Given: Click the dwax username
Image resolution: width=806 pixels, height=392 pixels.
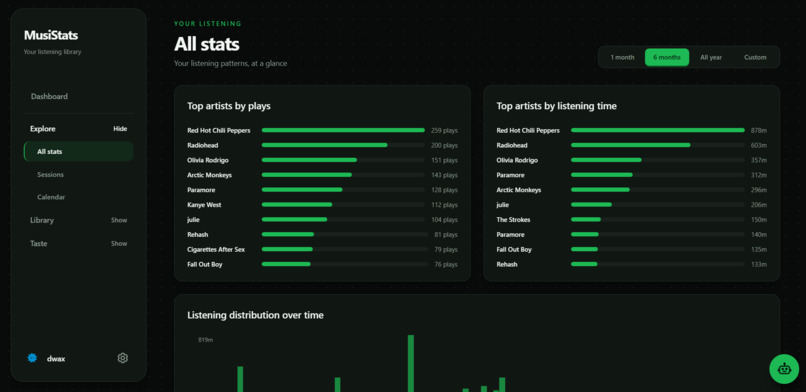Looking at the screenshot, I should tap(56, 359).
